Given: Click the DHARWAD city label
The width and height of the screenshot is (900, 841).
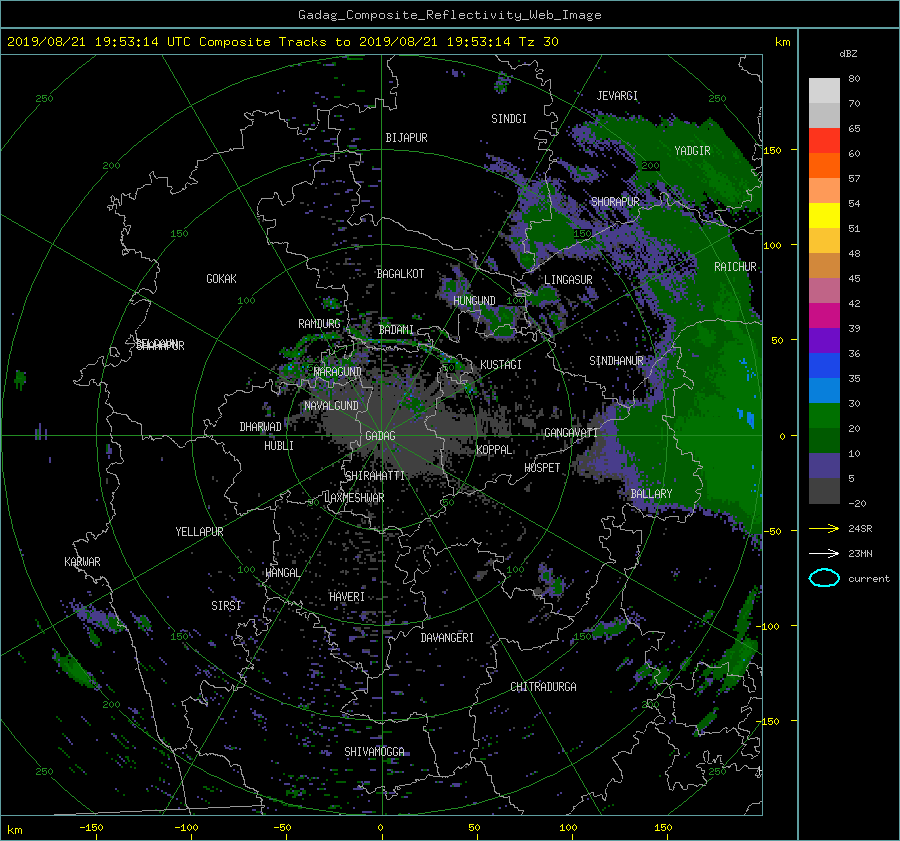Looking at the screenshot, I should click(x=261, y=427).
